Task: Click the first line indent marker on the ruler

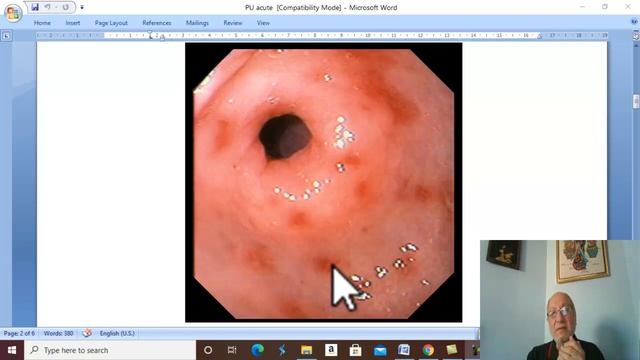Action: (x=150, y=33)
